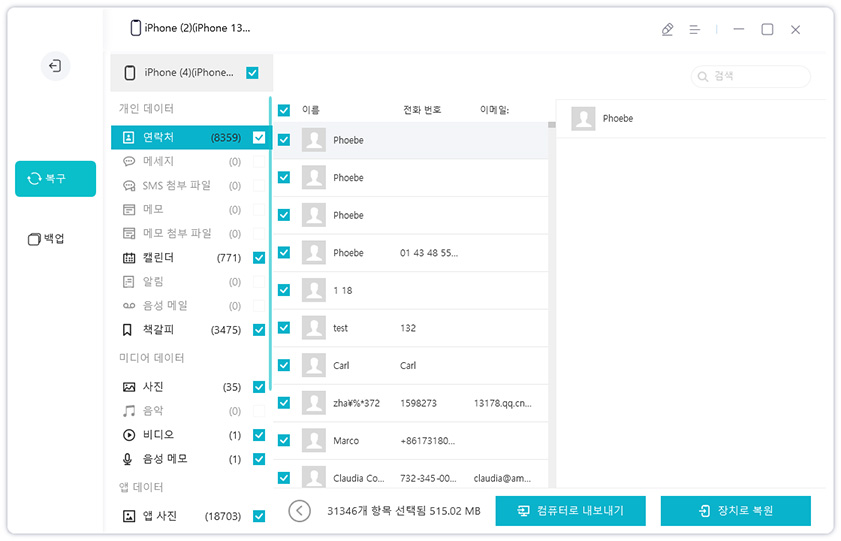The height and width of the screenshot is (541, 841).
Task: Toggle the 음성 메모 (1) checkbox
Action: click(259, 459)
